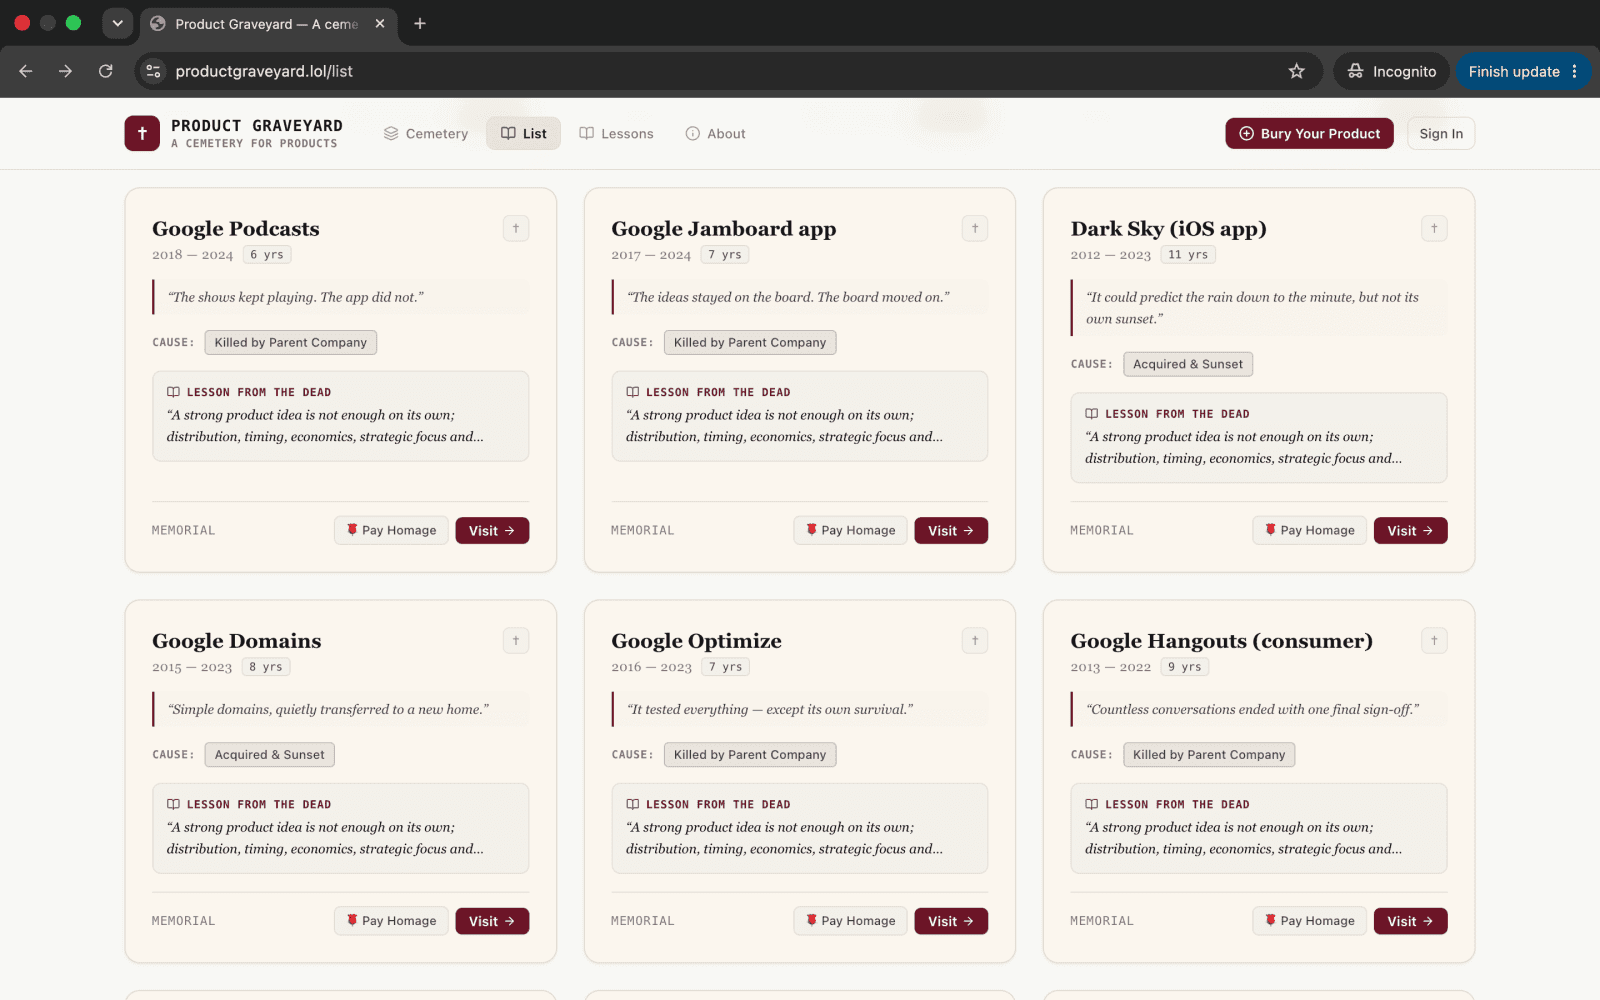Viewport: 1600px width, 1000px height.
Task: Click Acquired & Sunset tag on Dark Sky
Action: coord(1188,364)
